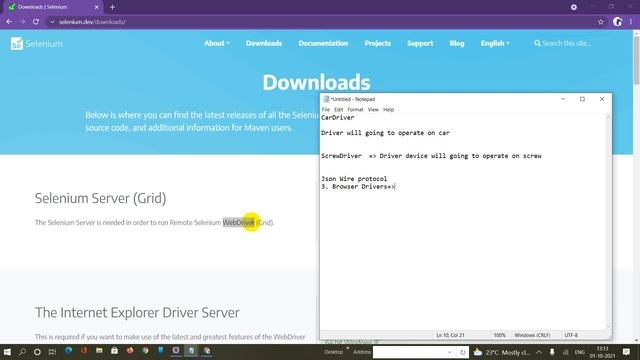640x360 pixels.
Task: Click the Notepad scroll up arrow
Action: coord(608,118)
